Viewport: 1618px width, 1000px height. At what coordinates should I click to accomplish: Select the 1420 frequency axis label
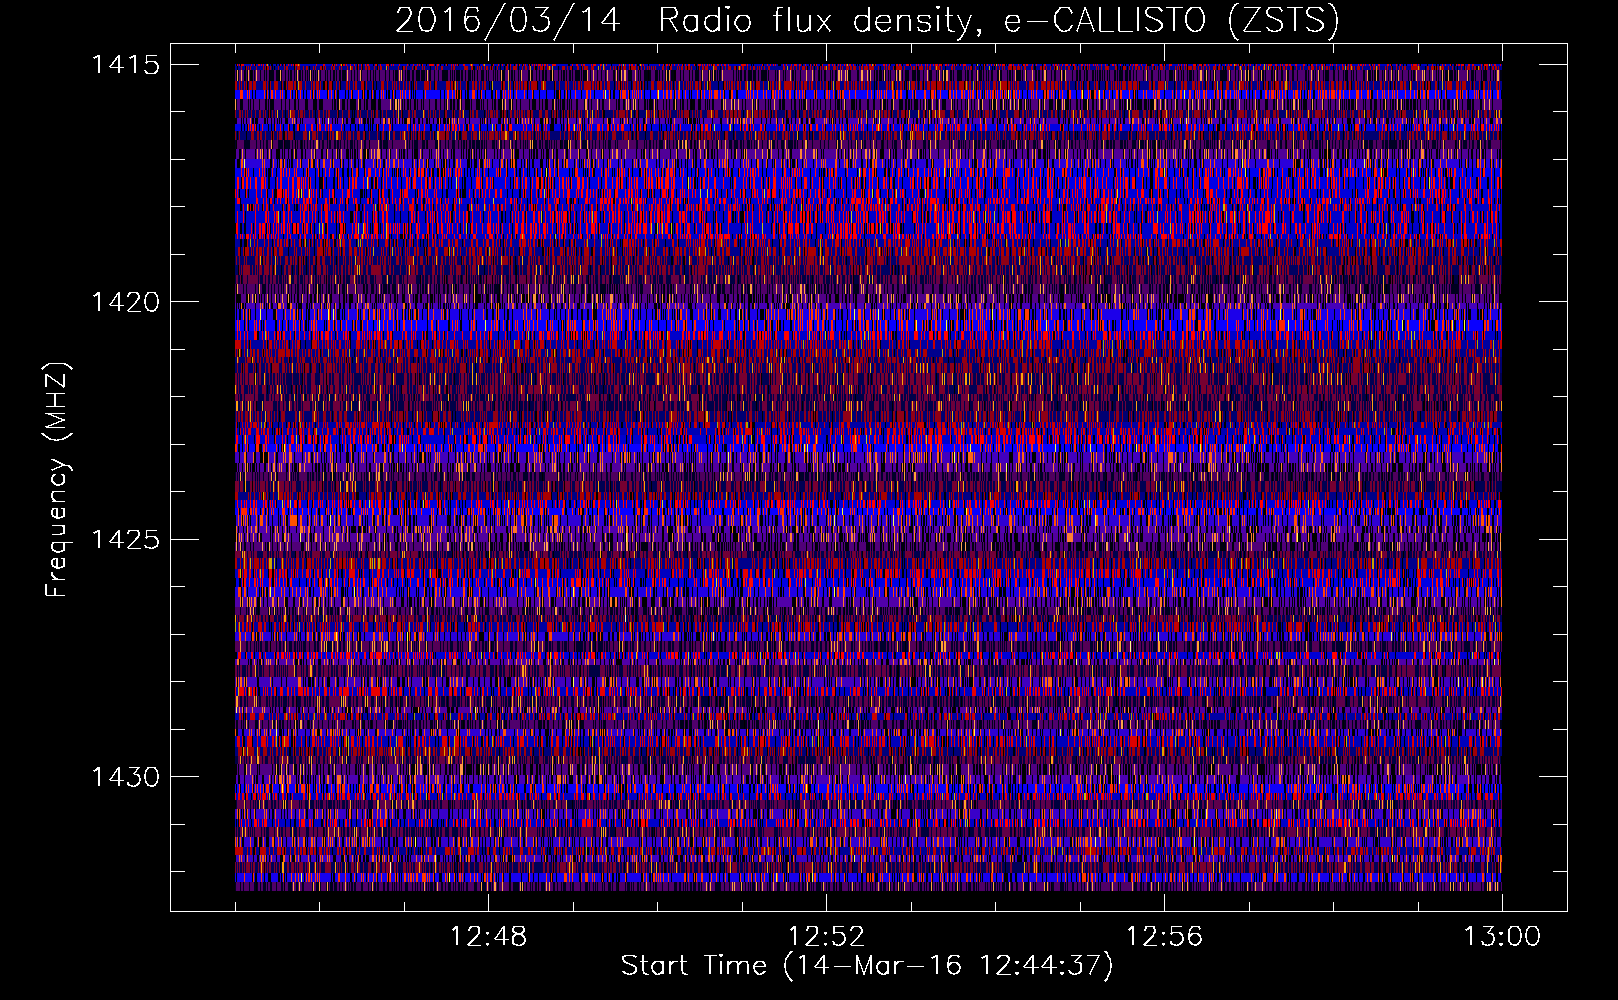click(125, 302)
